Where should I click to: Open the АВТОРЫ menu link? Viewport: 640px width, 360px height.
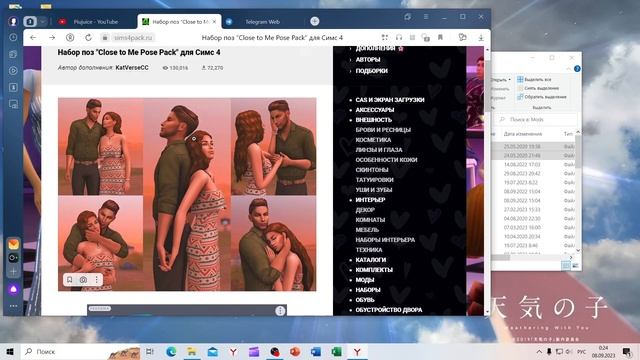(x=368, y=60)
